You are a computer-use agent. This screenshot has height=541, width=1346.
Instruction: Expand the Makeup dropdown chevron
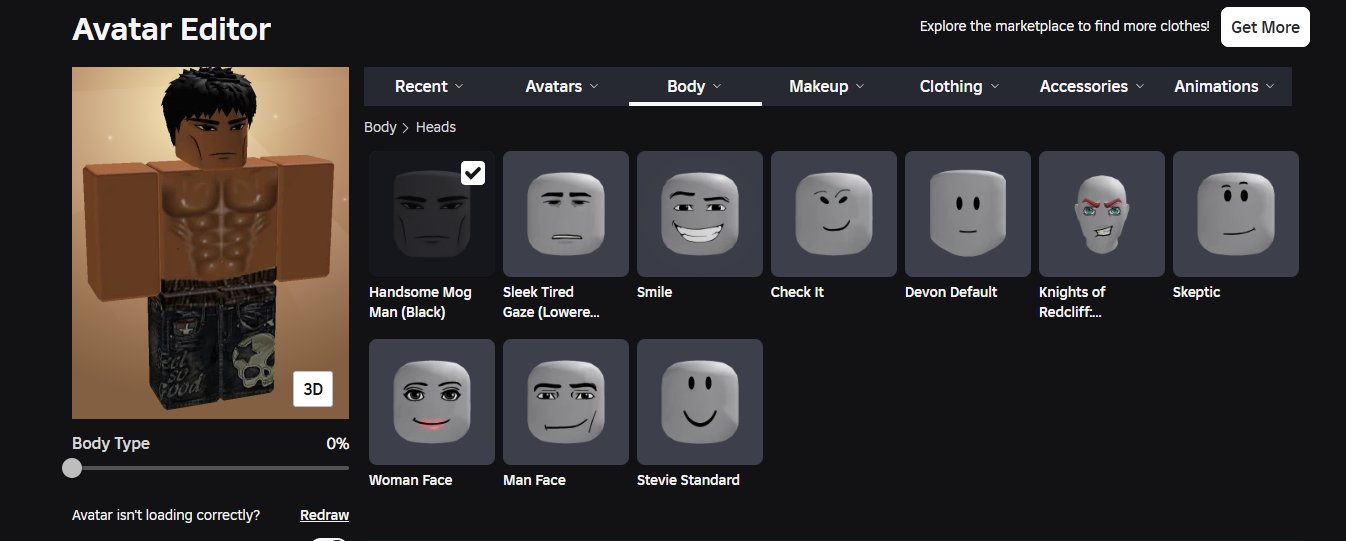[860, 87]
